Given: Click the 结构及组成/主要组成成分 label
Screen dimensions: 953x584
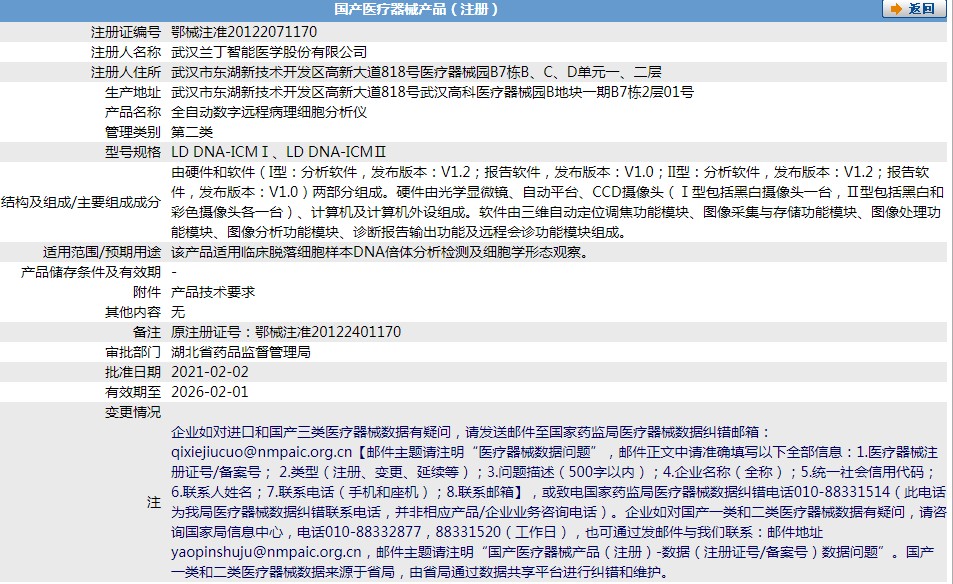Looking at the screenshot, I should pyautogui.click(x=81, y=202).
